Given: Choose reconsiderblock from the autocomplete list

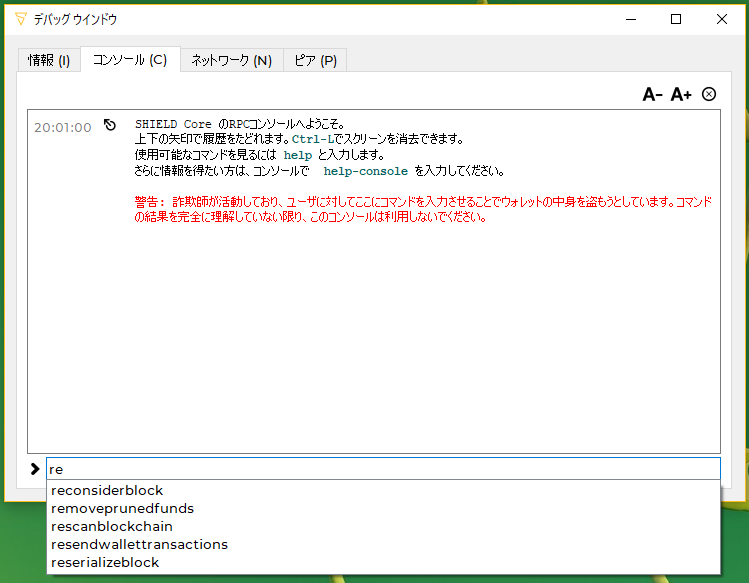Looking at the screenshot, I should [x=107, y=490].
